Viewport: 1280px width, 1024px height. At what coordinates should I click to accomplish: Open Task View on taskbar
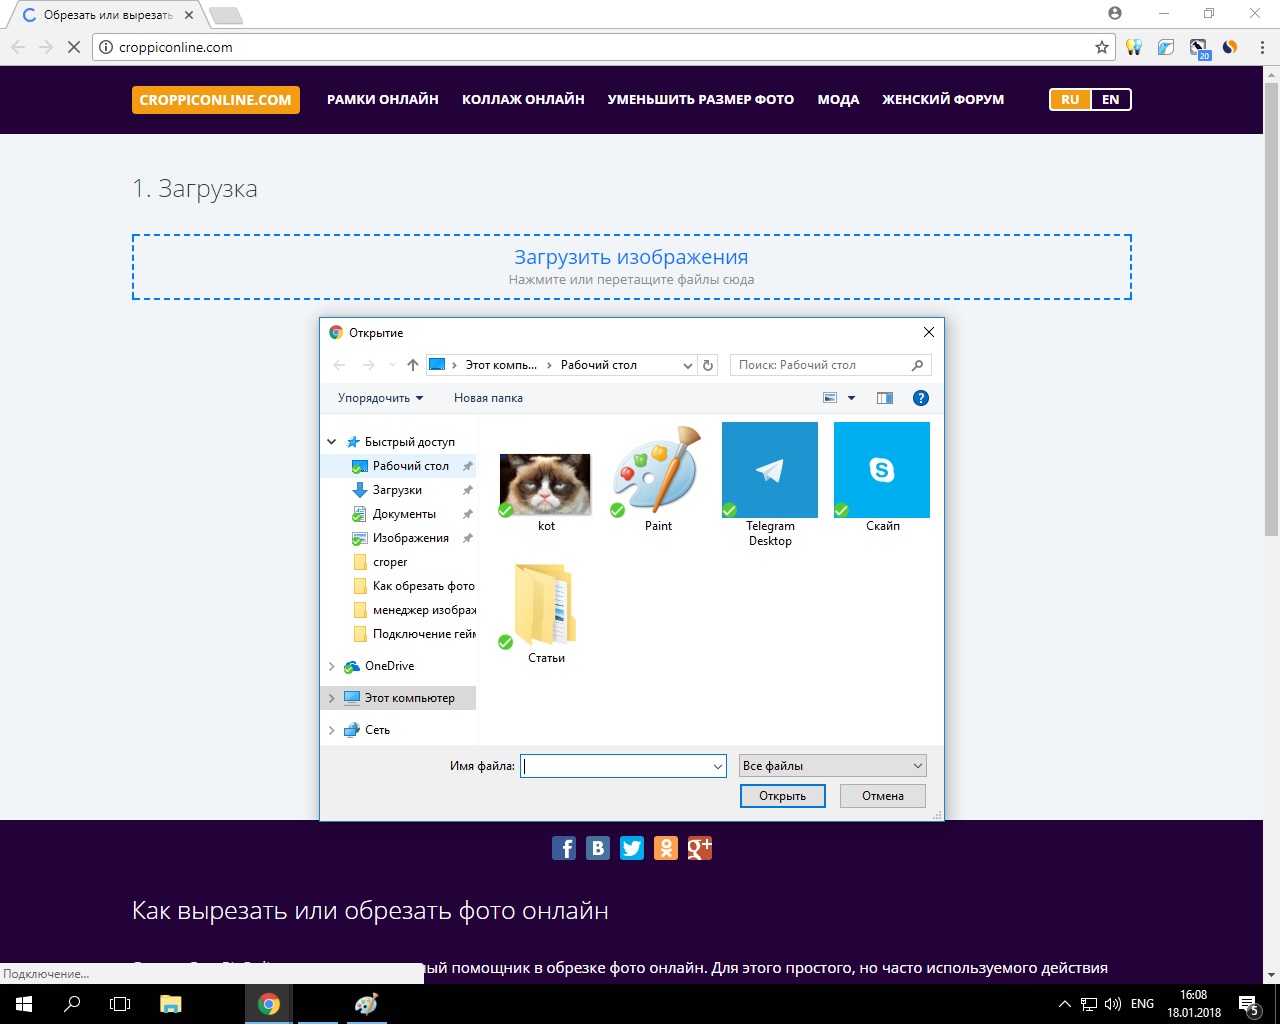click(120, 1004)
